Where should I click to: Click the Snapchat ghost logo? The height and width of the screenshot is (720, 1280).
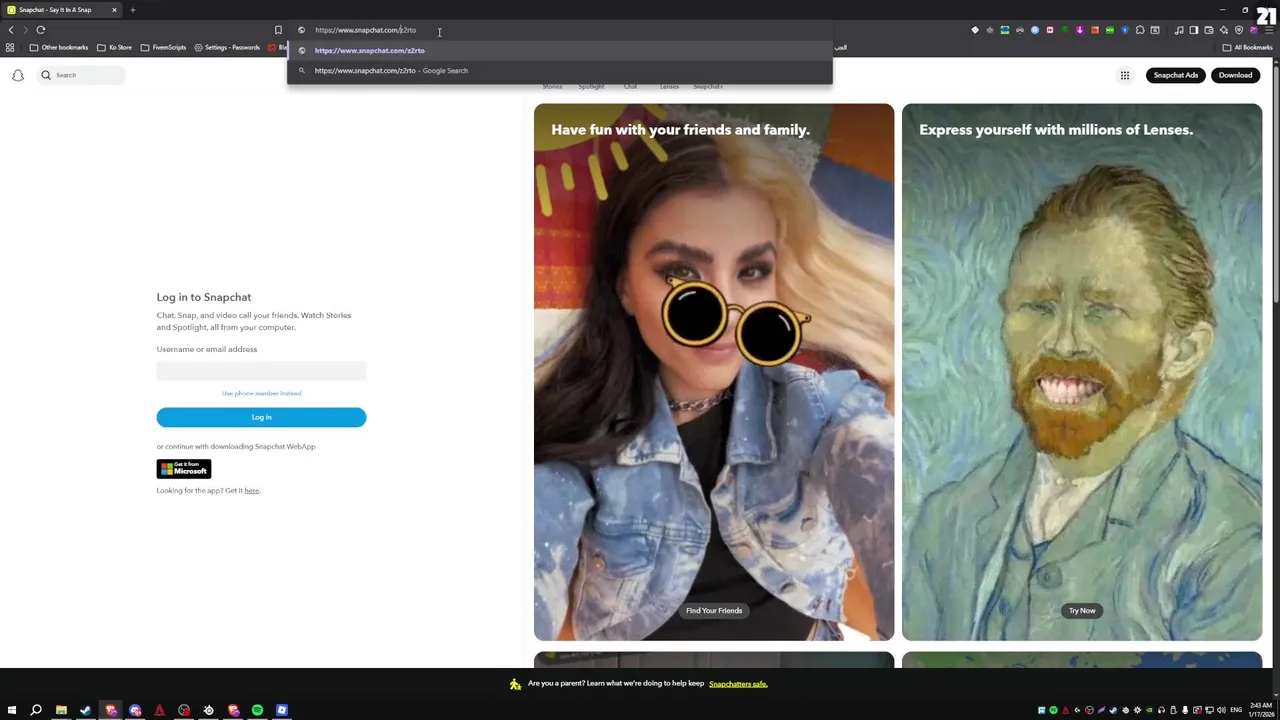click(17, 75)
